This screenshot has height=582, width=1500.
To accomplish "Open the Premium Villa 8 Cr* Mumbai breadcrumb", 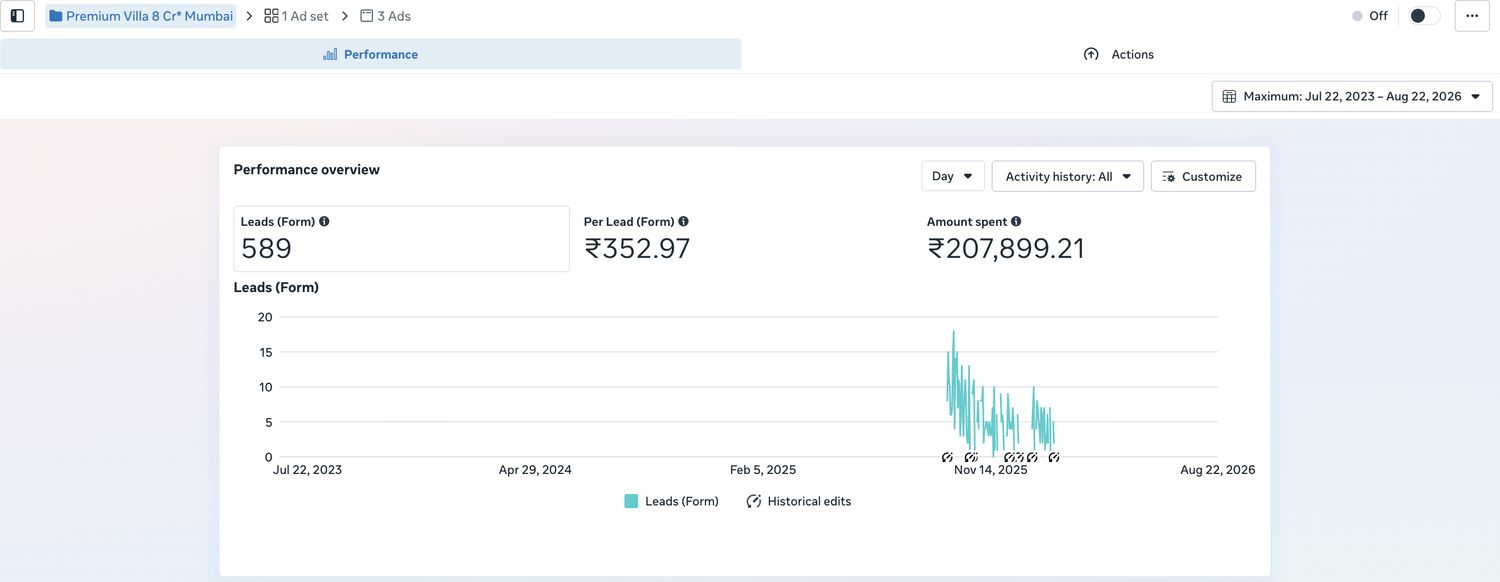I will [x=141, y=16].
